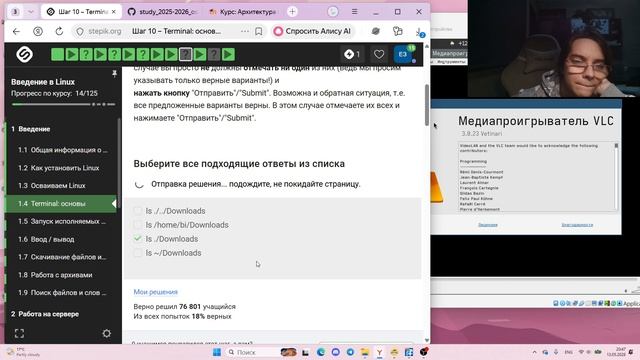Click the shield site-protection icon in address bar

[x=80, y=31]
